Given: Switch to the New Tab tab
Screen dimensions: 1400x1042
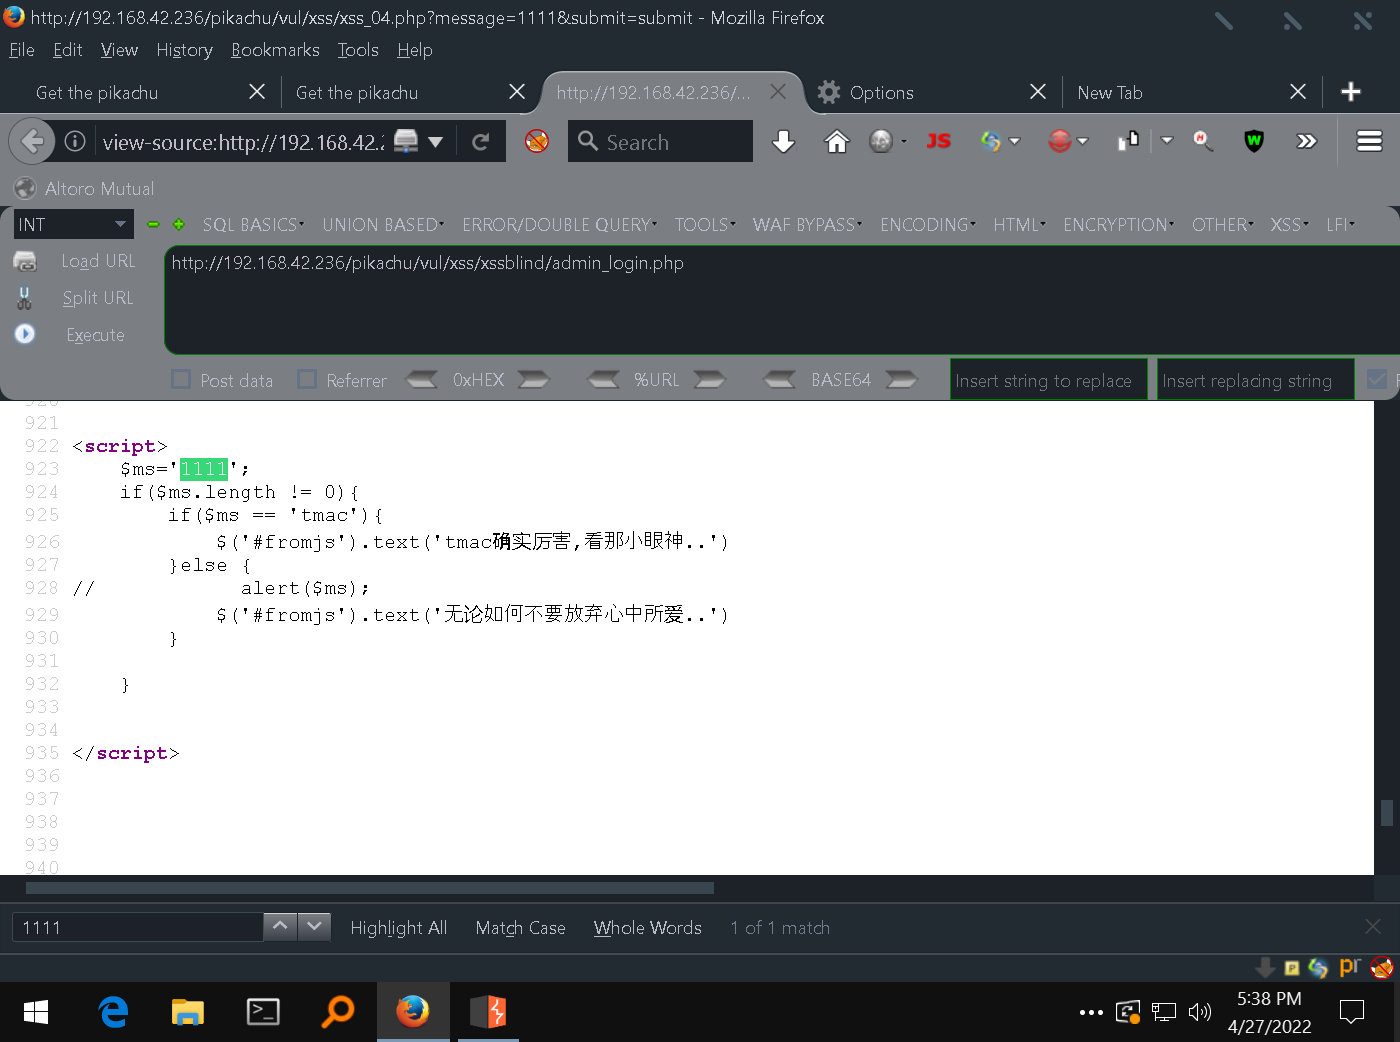Looking at the screenshot, I should [1190, 92].
